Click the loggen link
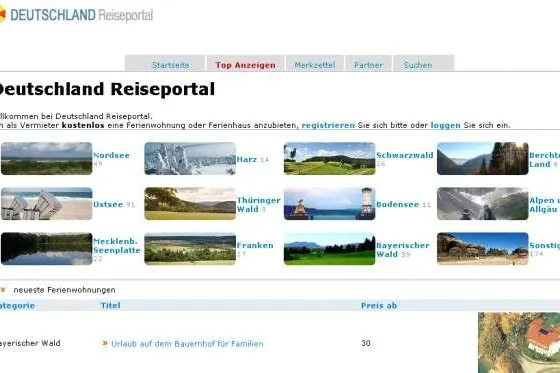This screenshot has height=373, width=560. click(x=446, y=125)
